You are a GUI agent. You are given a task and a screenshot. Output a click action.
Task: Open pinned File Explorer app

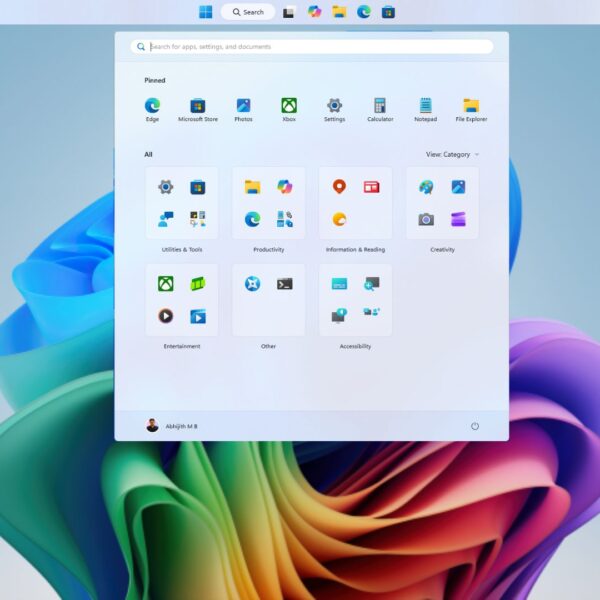pos(471,109)
